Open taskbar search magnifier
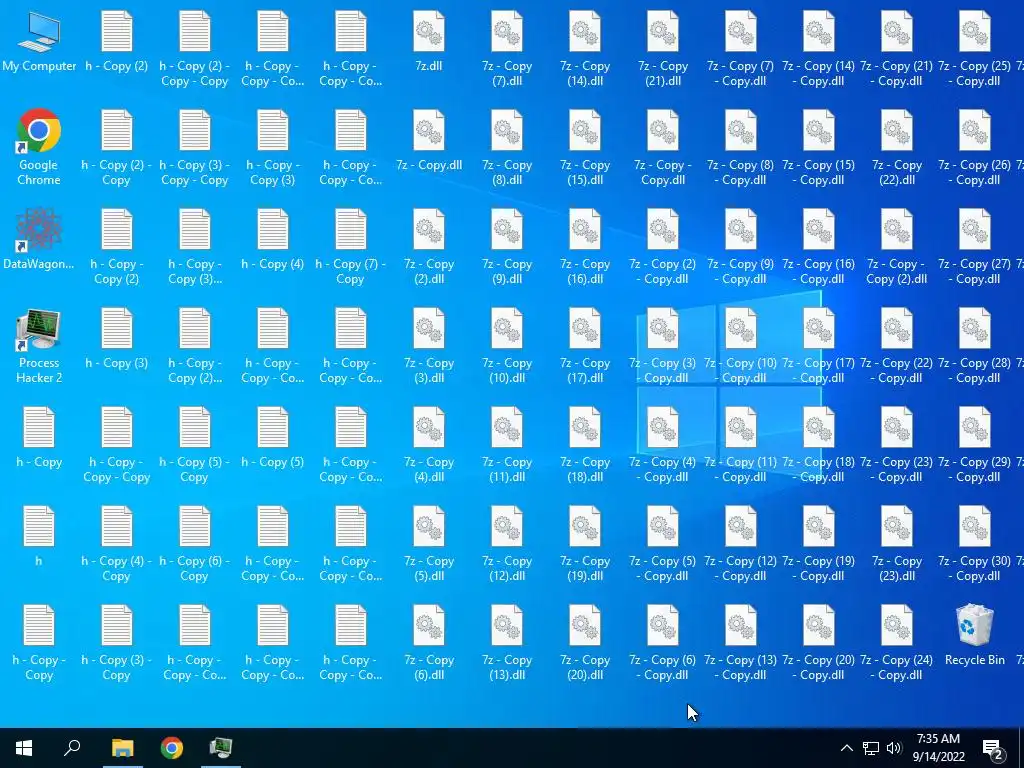 click(72, 748)
